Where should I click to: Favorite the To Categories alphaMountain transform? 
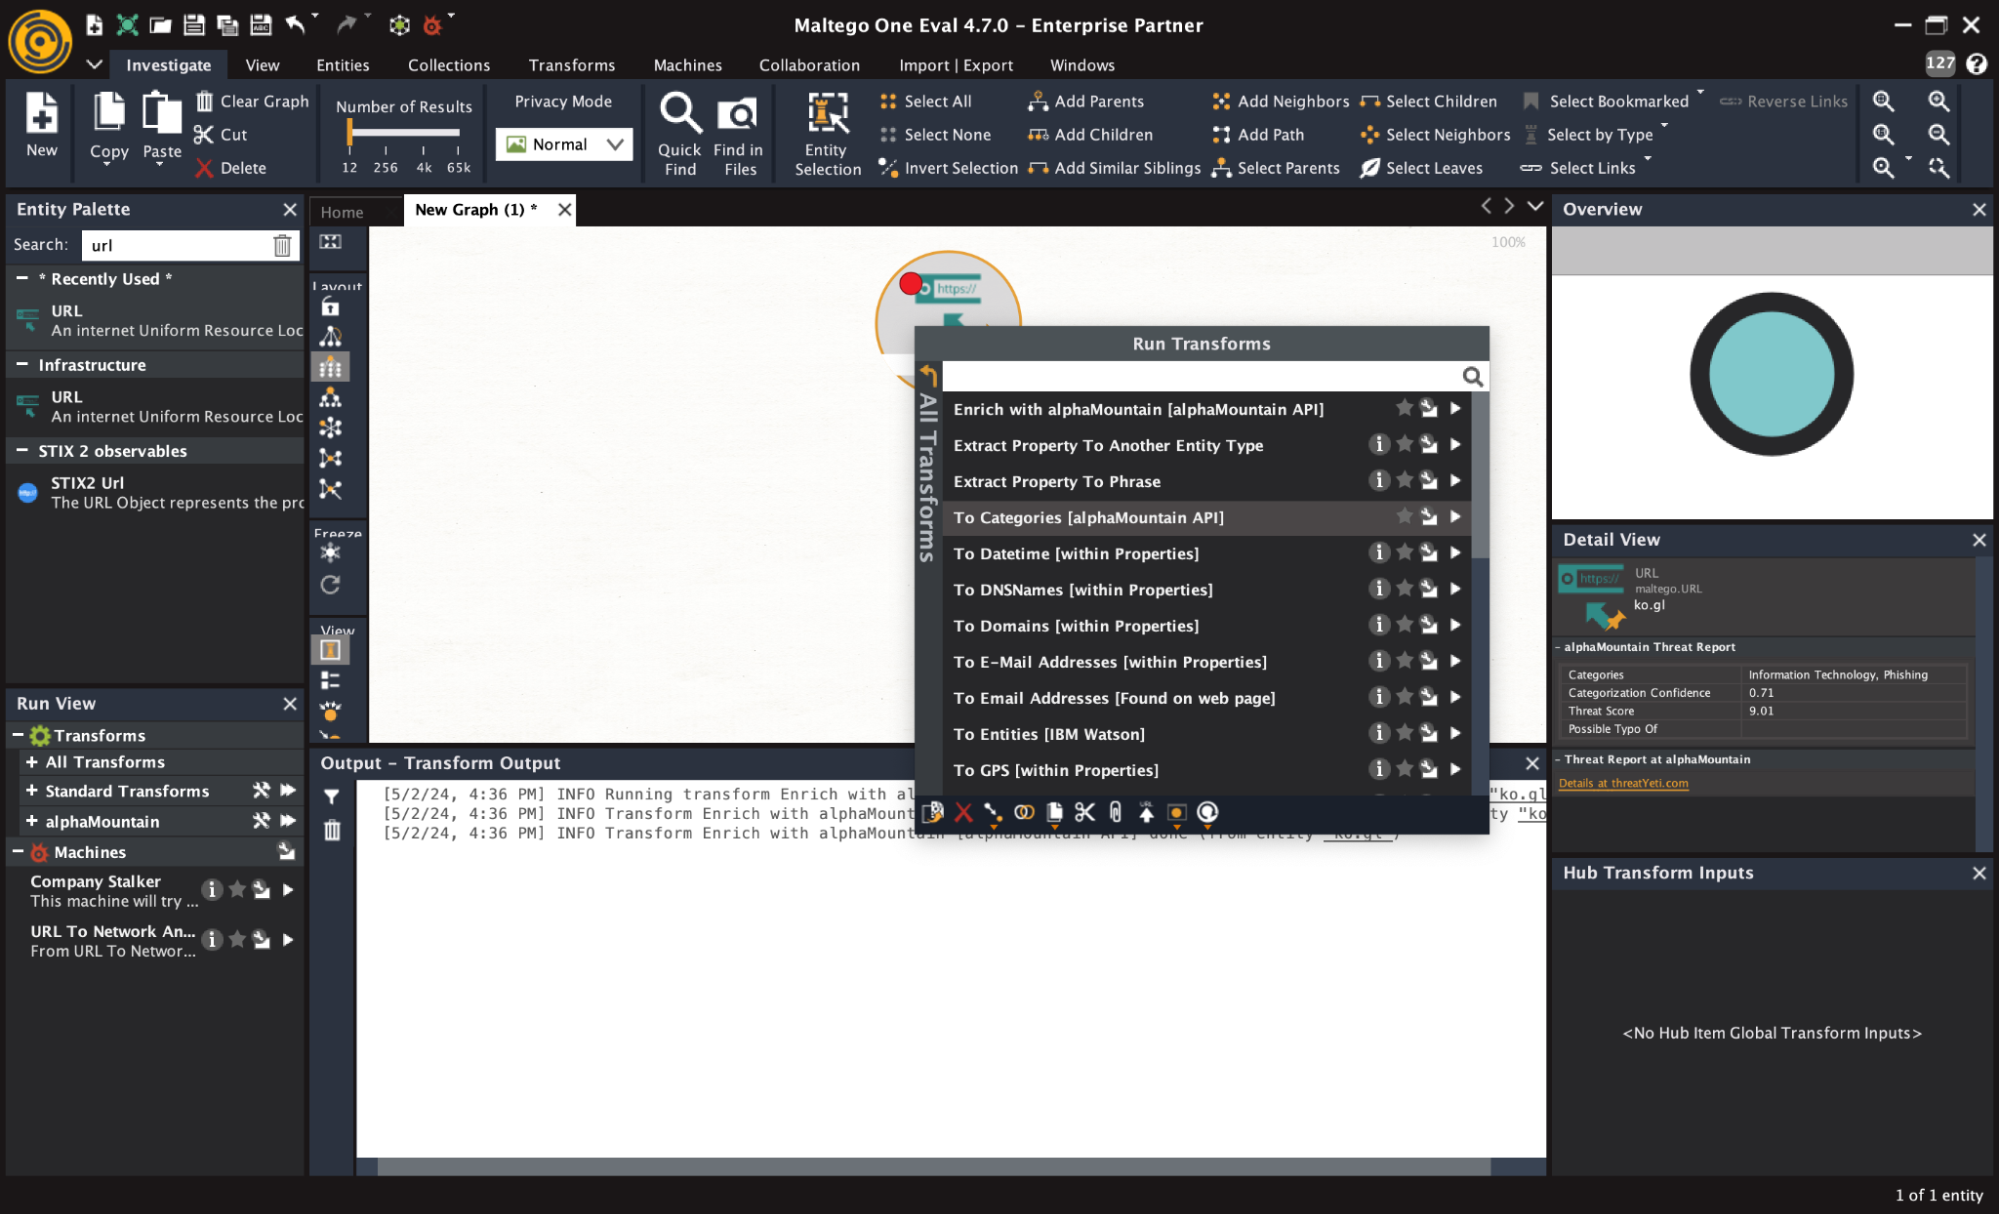click(x=1404, y=516)
